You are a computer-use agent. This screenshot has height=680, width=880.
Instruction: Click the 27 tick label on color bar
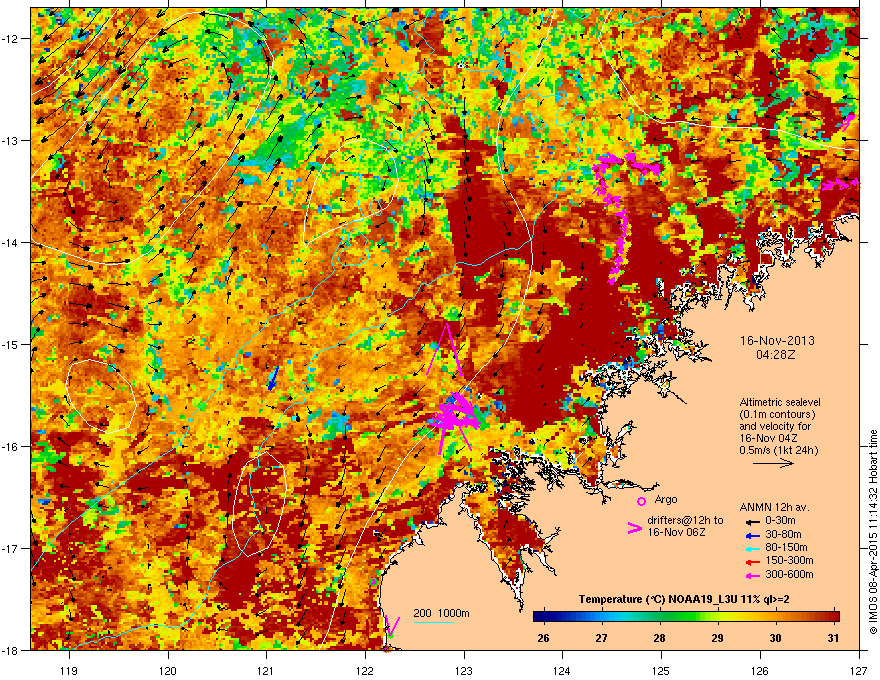tap(602, 638)
